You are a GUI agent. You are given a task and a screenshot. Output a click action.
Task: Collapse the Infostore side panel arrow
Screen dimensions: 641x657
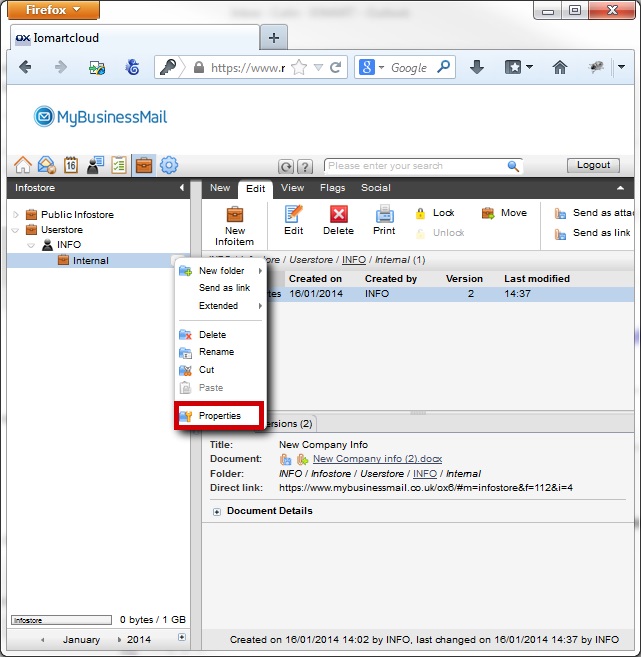tap(181, 187)
